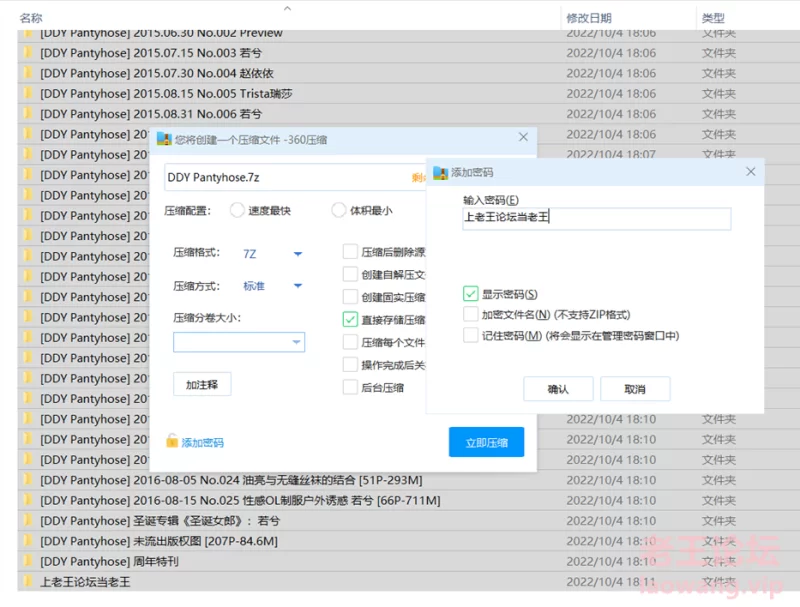Click date cell of No.003 若兮 row
The width and height of the screenshot is (800, 607).
tap(611, 53)
